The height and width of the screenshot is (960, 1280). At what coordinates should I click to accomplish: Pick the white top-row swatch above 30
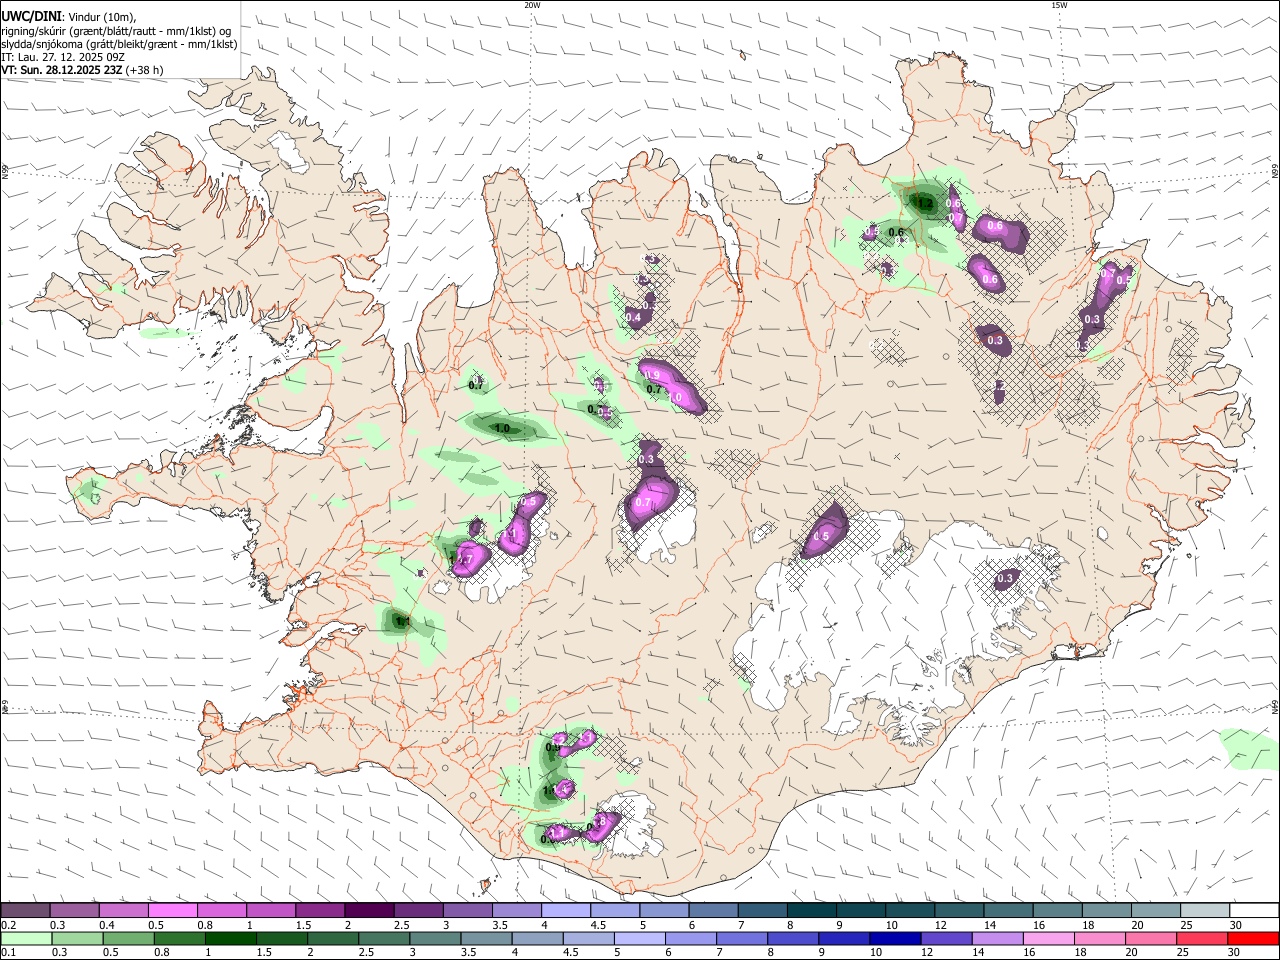1252,911
